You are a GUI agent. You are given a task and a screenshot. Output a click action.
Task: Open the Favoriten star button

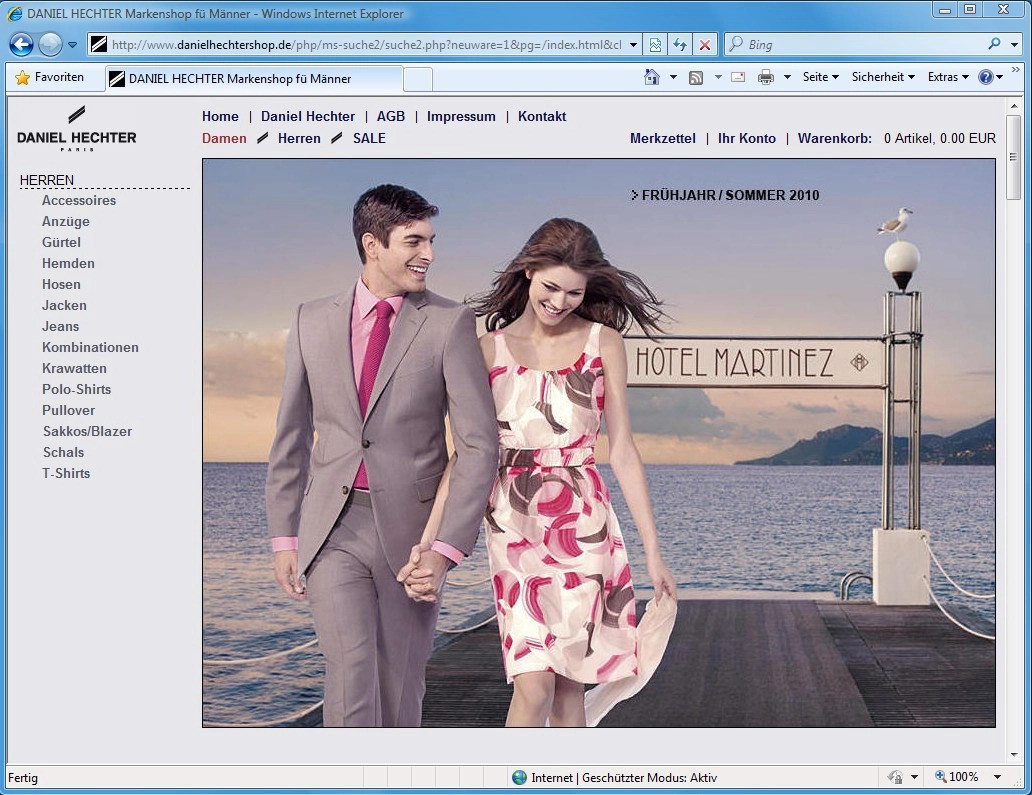50,77
